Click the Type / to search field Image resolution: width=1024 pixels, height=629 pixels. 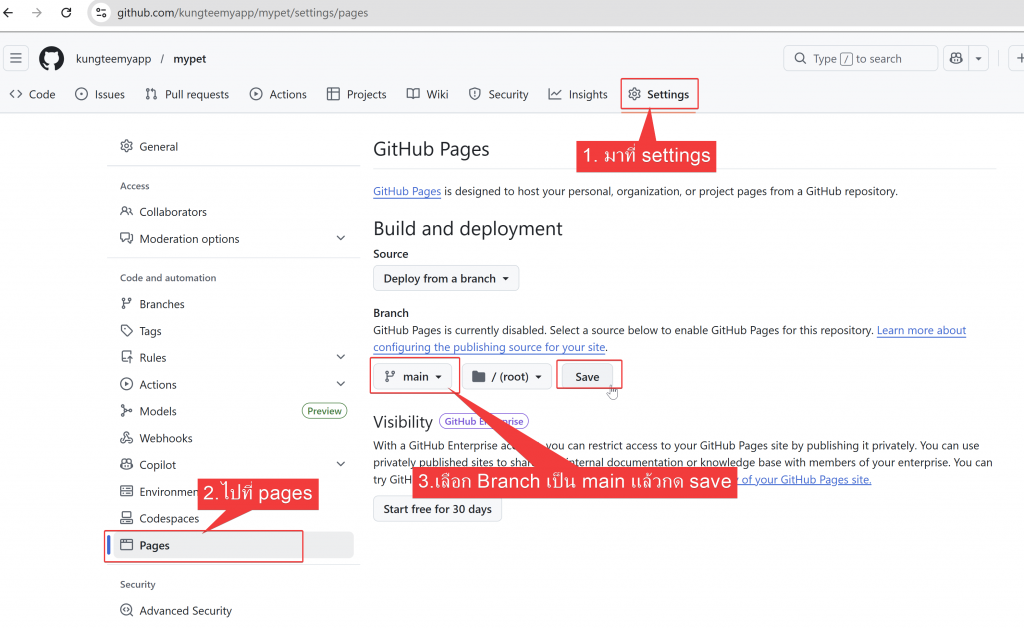860,59
